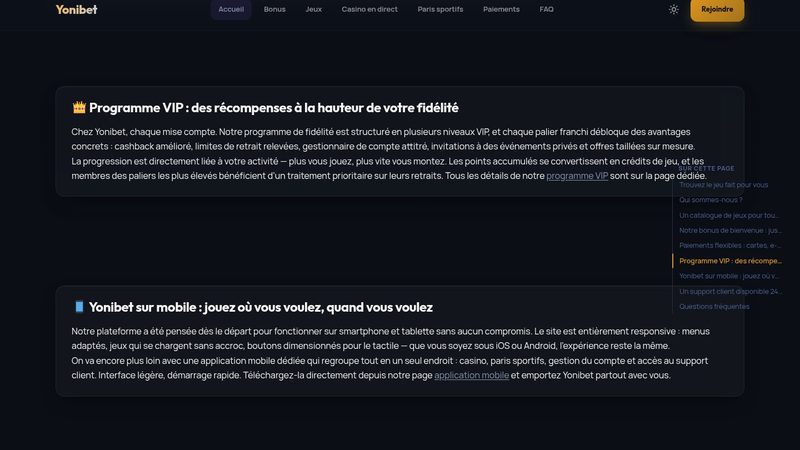The width and height of the screenshot is (800, 450).
Task: Toggle the light/dark theme sun icon
Action: tap(673, 9)
